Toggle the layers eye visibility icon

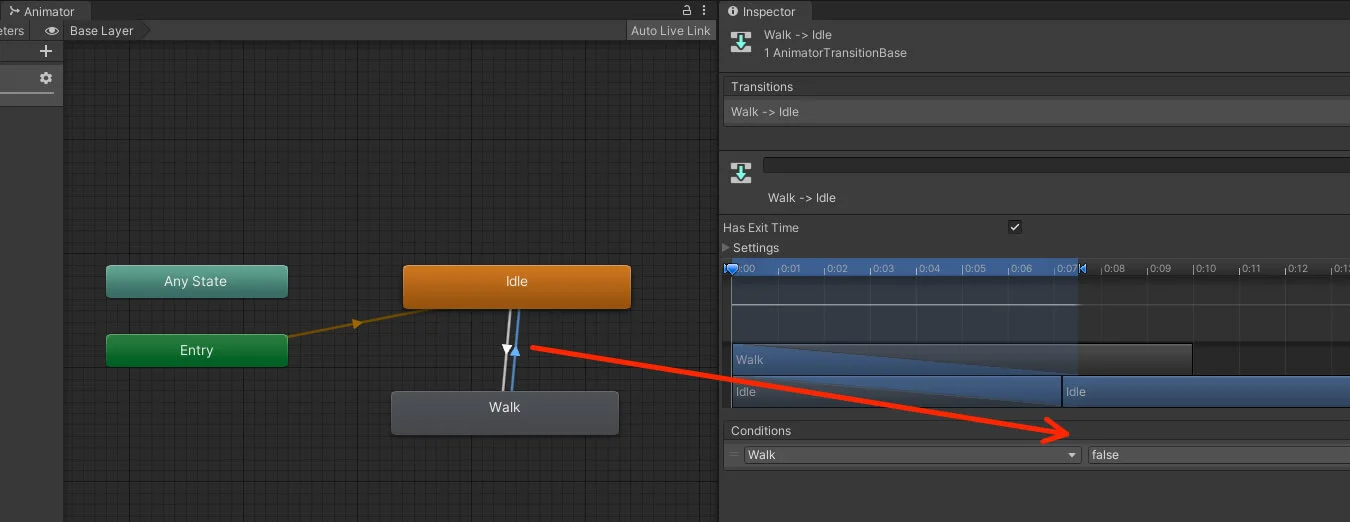(51, 31)
